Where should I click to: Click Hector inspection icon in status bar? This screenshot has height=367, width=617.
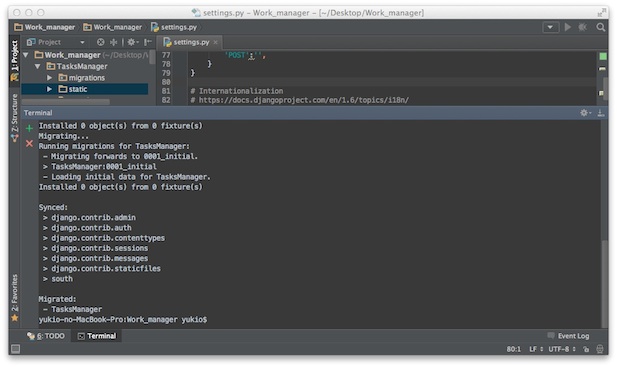click(x=600, y=349)
